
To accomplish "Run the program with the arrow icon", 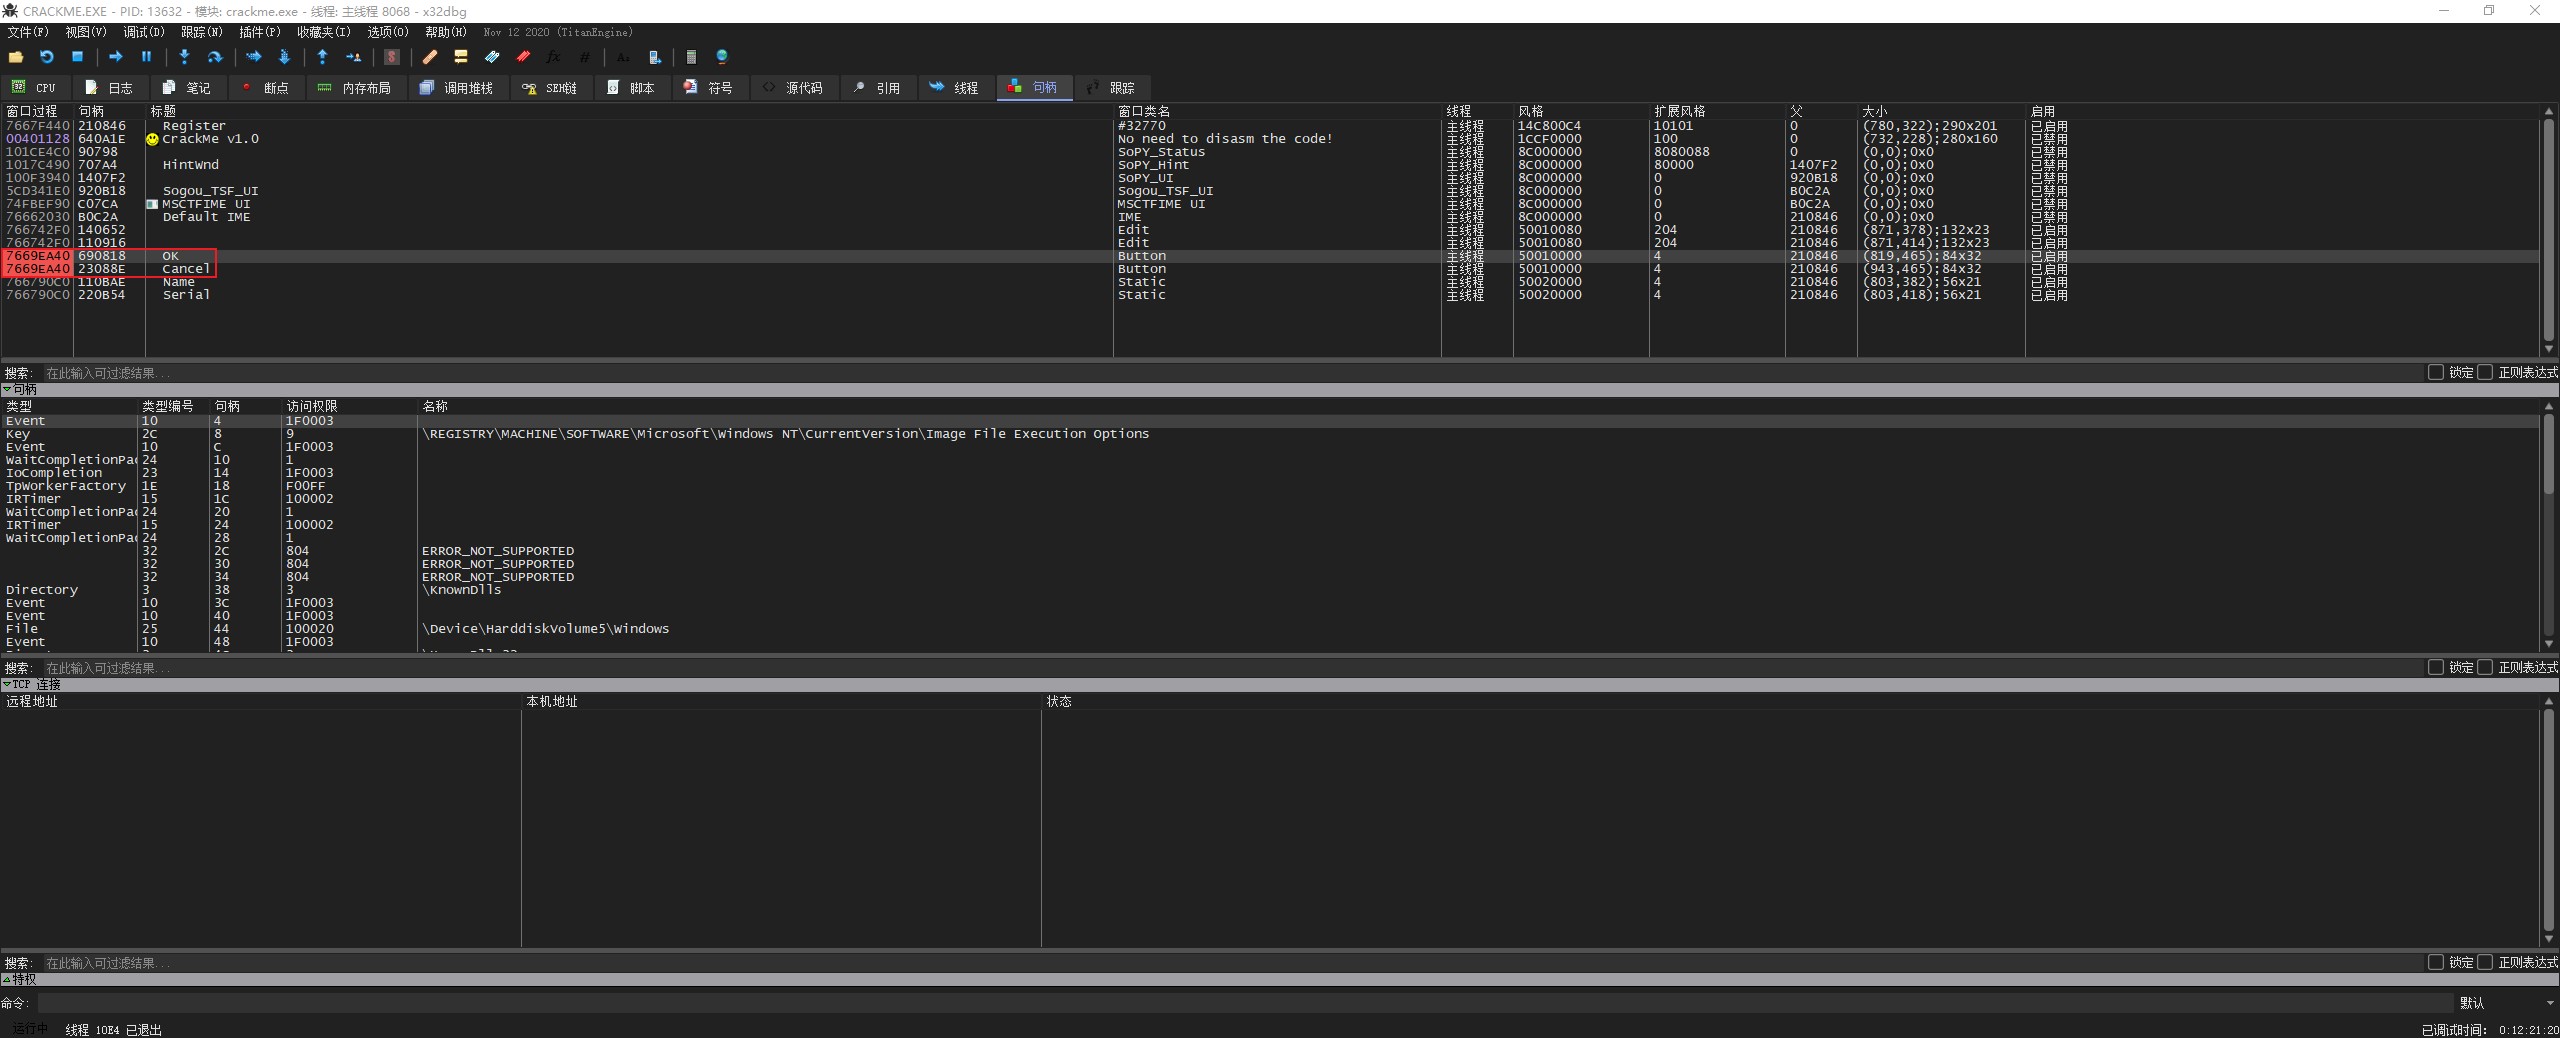I will [x=115, y=57].
